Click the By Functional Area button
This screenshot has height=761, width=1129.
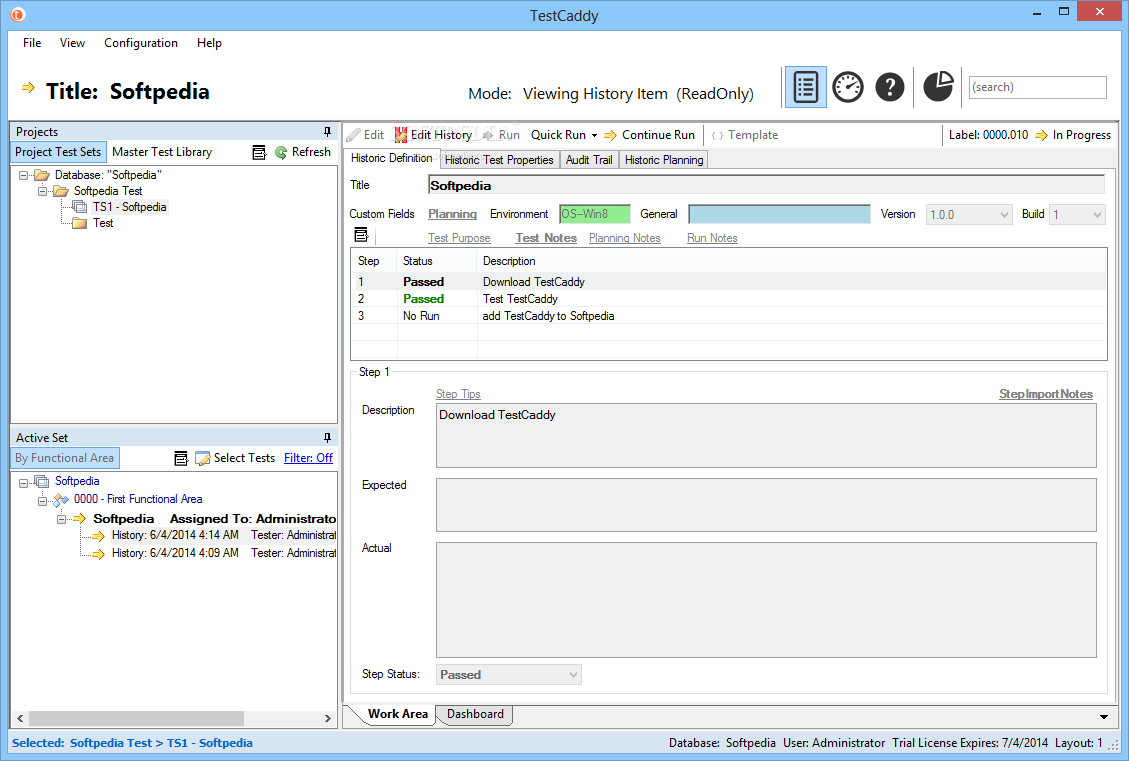click(65, 458)
